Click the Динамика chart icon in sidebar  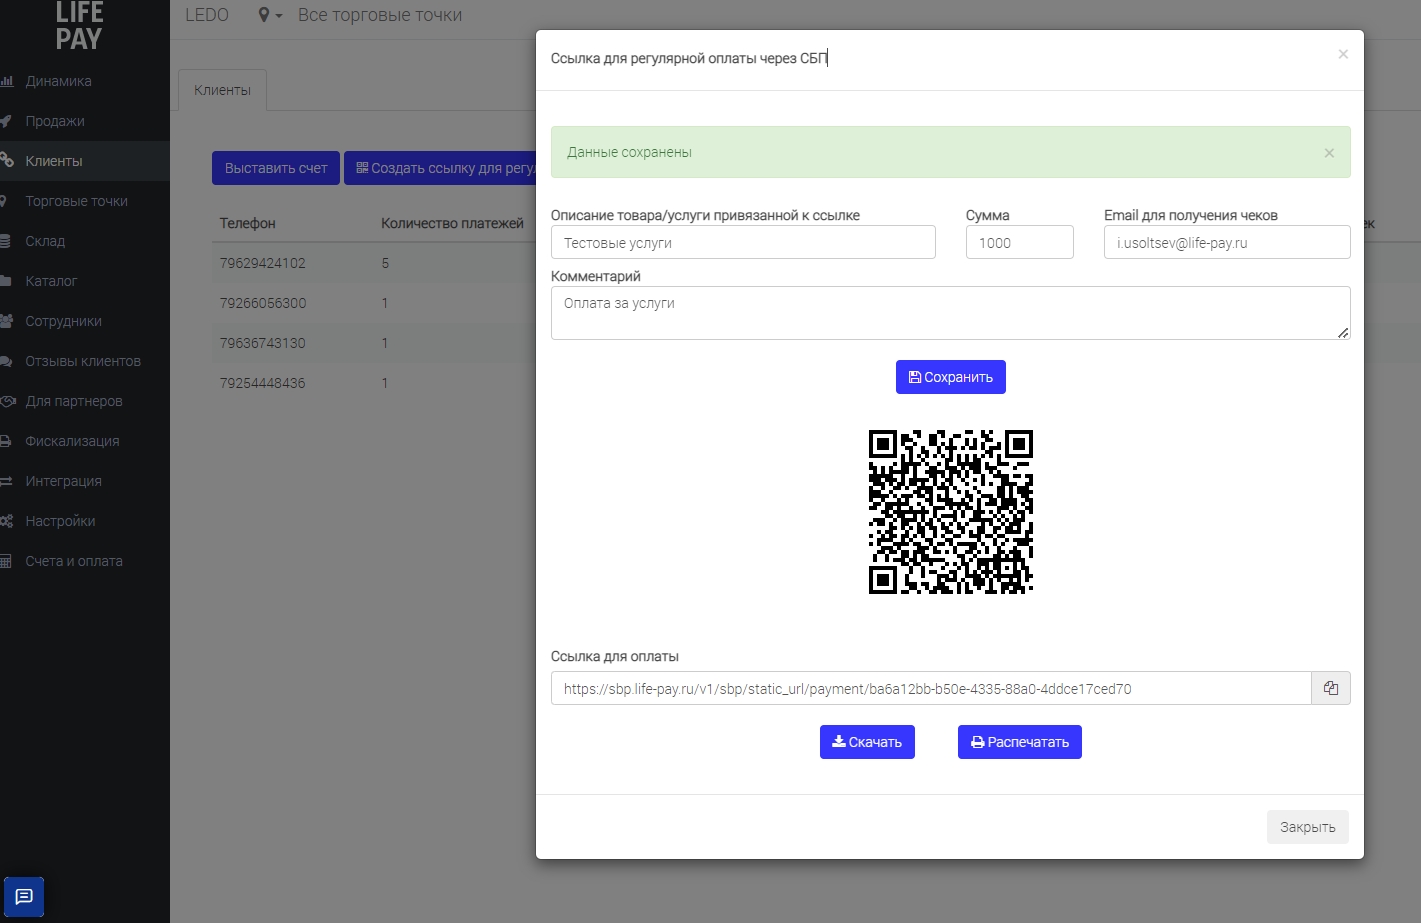pyautogui.click(x=6, y=81)
